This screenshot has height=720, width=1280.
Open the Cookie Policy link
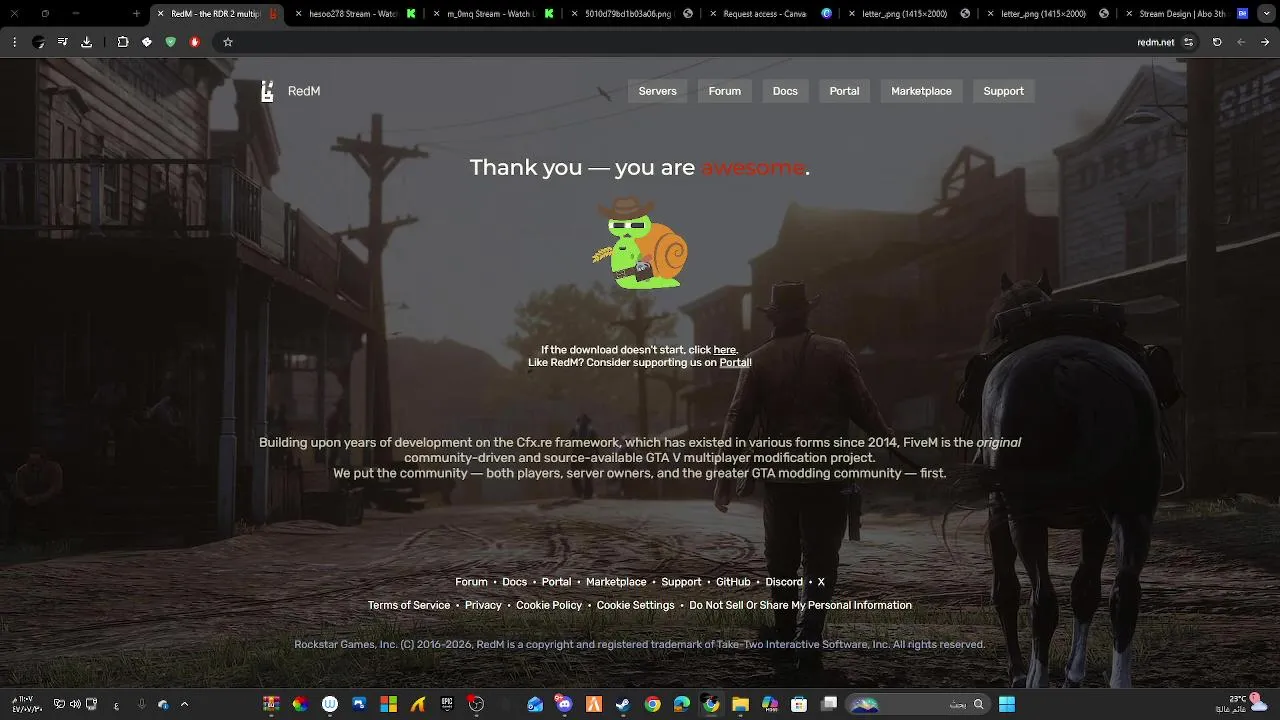coord(549,605)
